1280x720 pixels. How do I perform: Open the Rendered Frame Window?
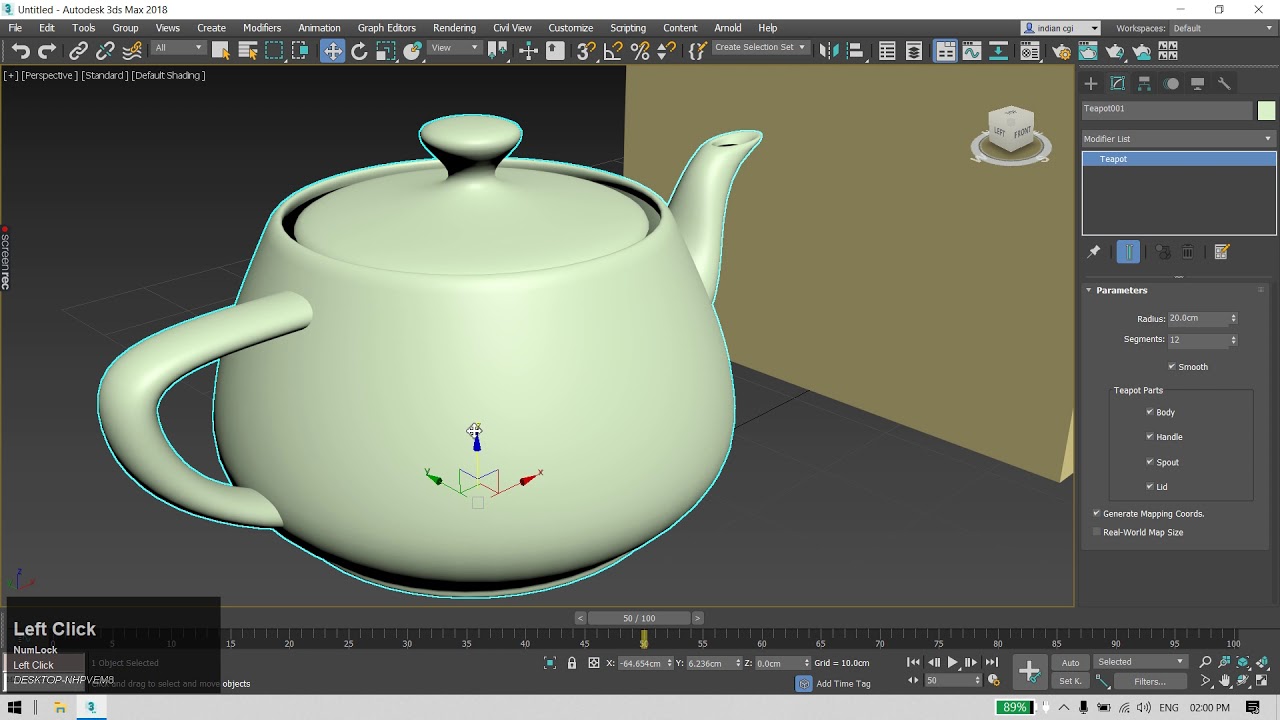click(x=1088, y=51)
